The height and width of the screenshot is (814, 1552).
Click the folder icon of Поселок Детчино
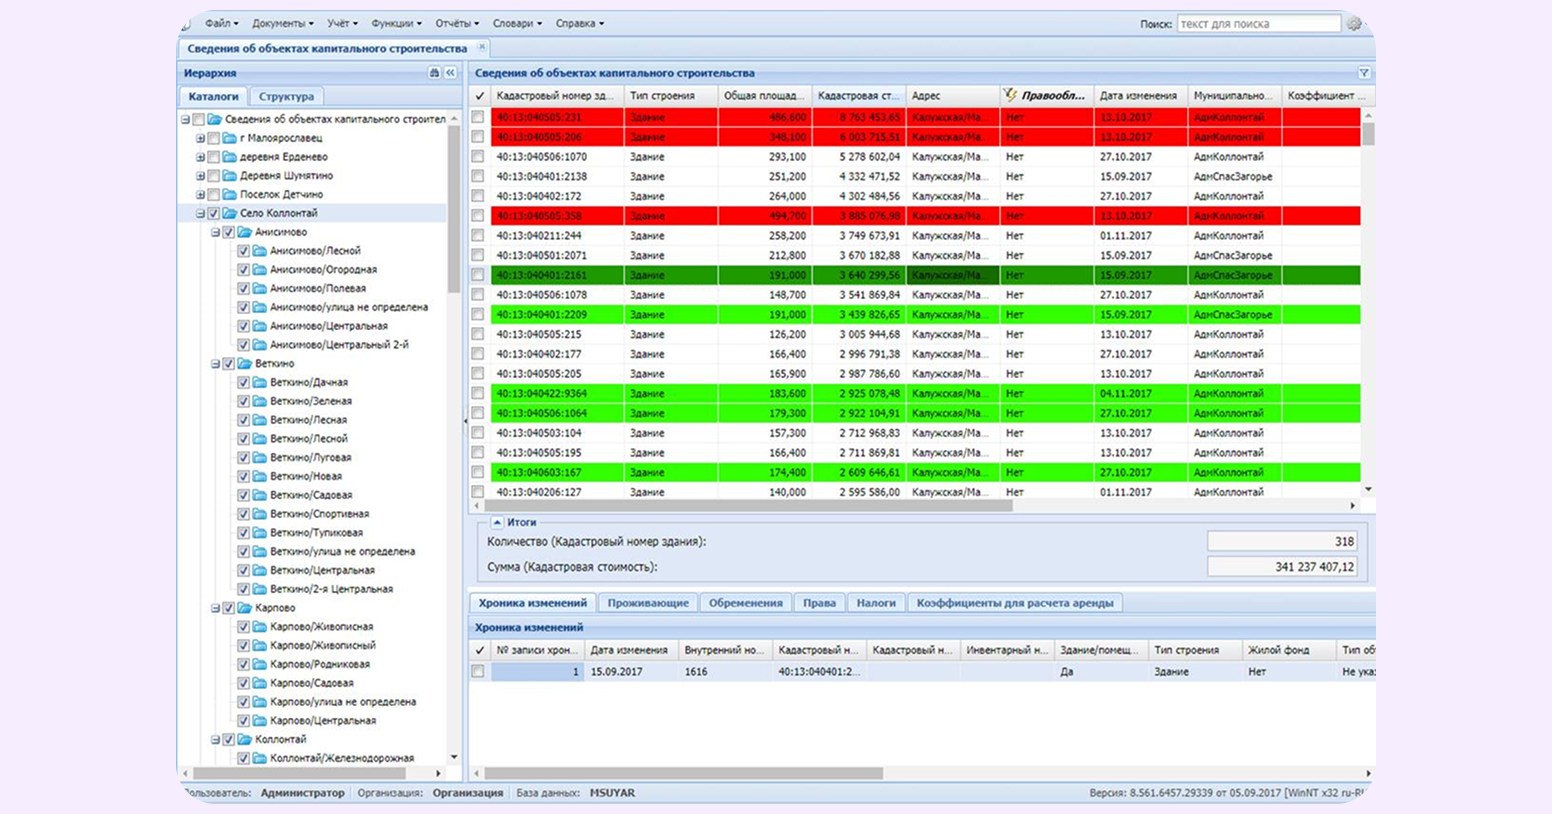pos(229,195)
